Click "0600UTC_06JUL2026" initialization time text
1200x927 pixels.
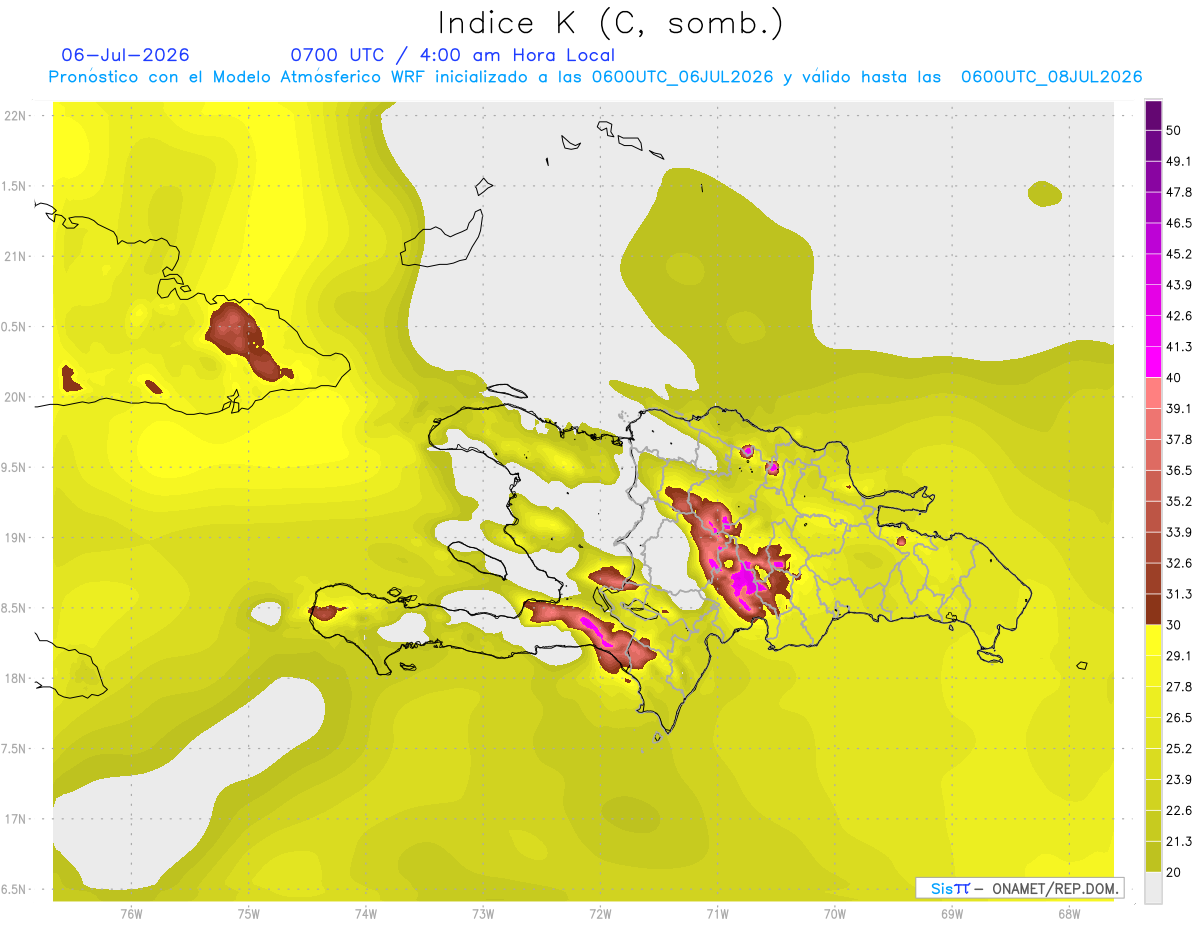[683, 77]
